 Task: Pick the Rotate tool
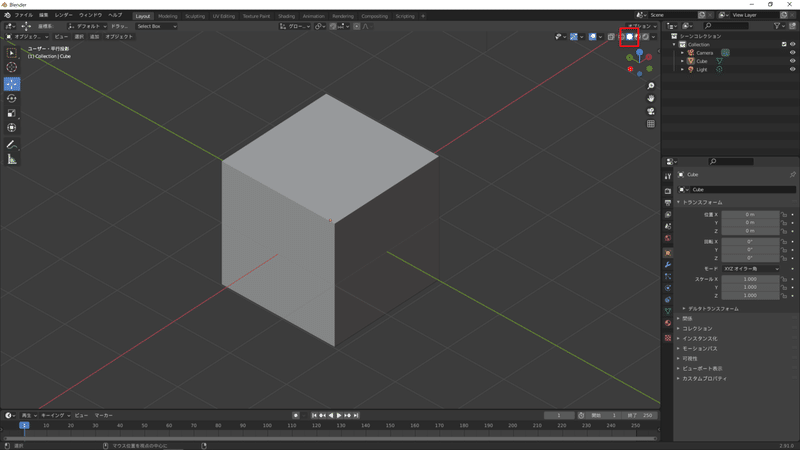point(12,98)
